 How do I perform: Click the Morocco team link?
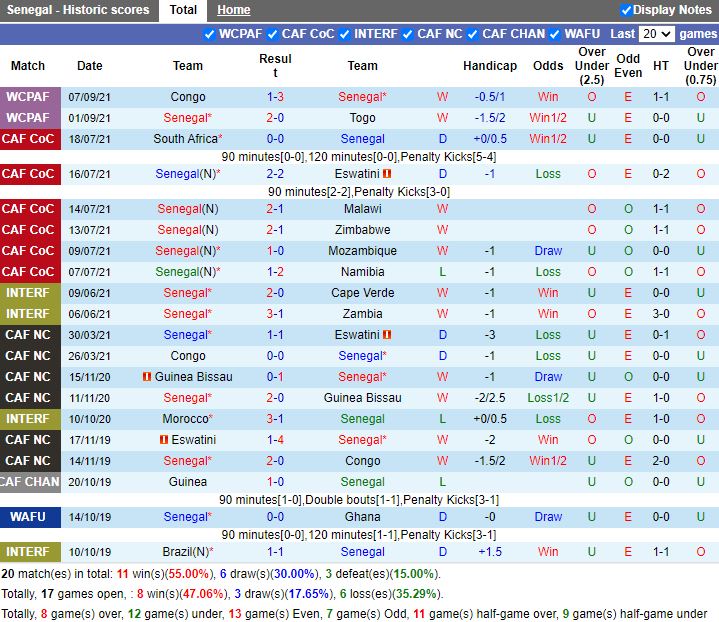coord(186,419)
